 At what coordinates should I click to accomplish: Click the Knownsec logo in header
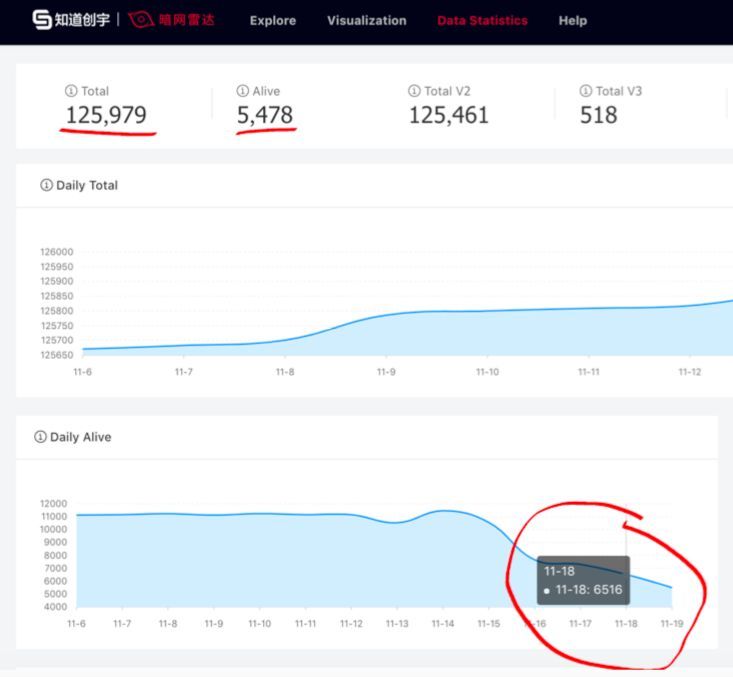70,20
